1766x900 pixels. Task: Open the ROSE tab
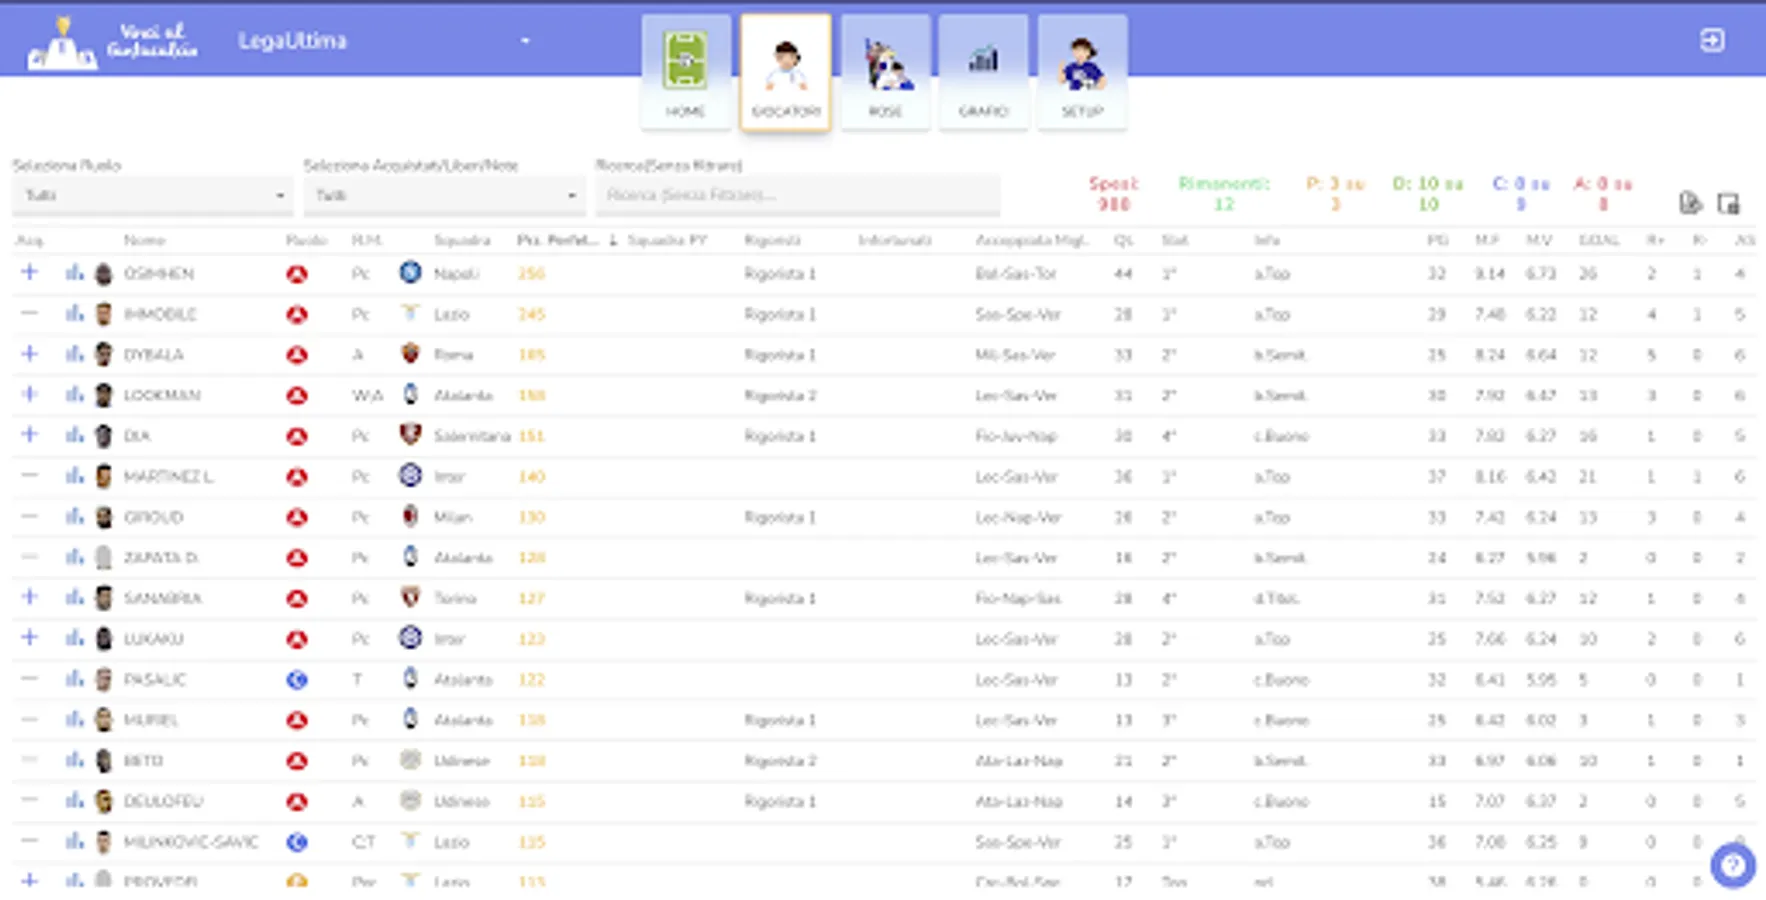[x=885, y=72]
